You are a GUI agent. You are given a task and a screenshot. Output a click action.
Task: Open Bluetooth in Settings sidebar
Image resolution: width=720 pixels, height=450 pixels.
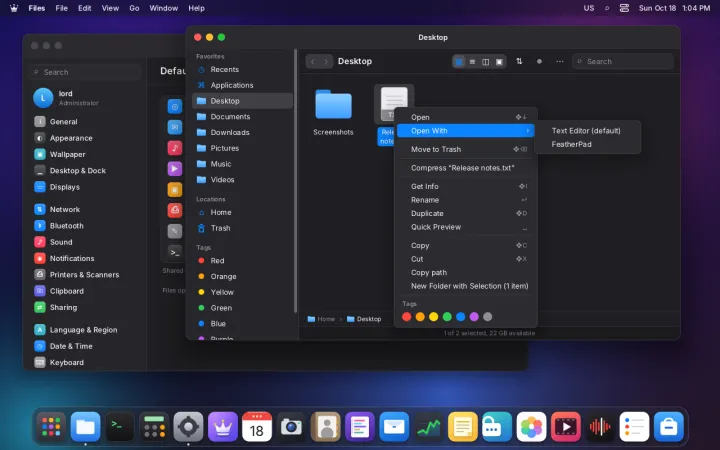(x=85, y=225)
